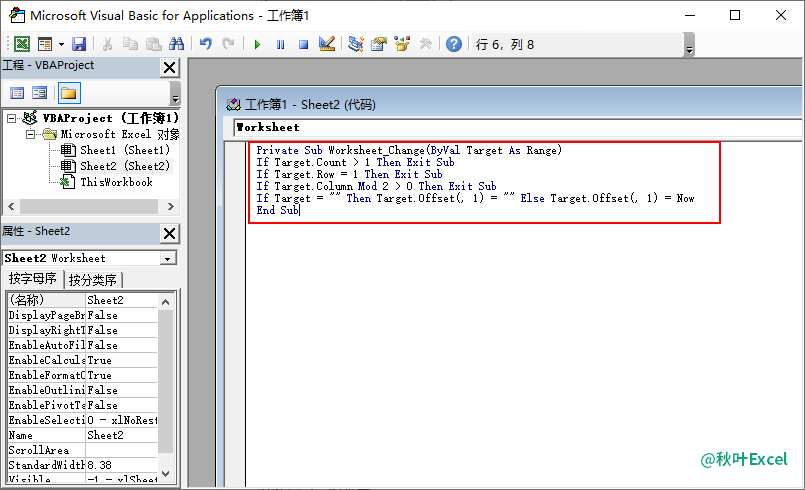Open the Worksheet object combo box
805x490 pixels.
pos(519,127)
